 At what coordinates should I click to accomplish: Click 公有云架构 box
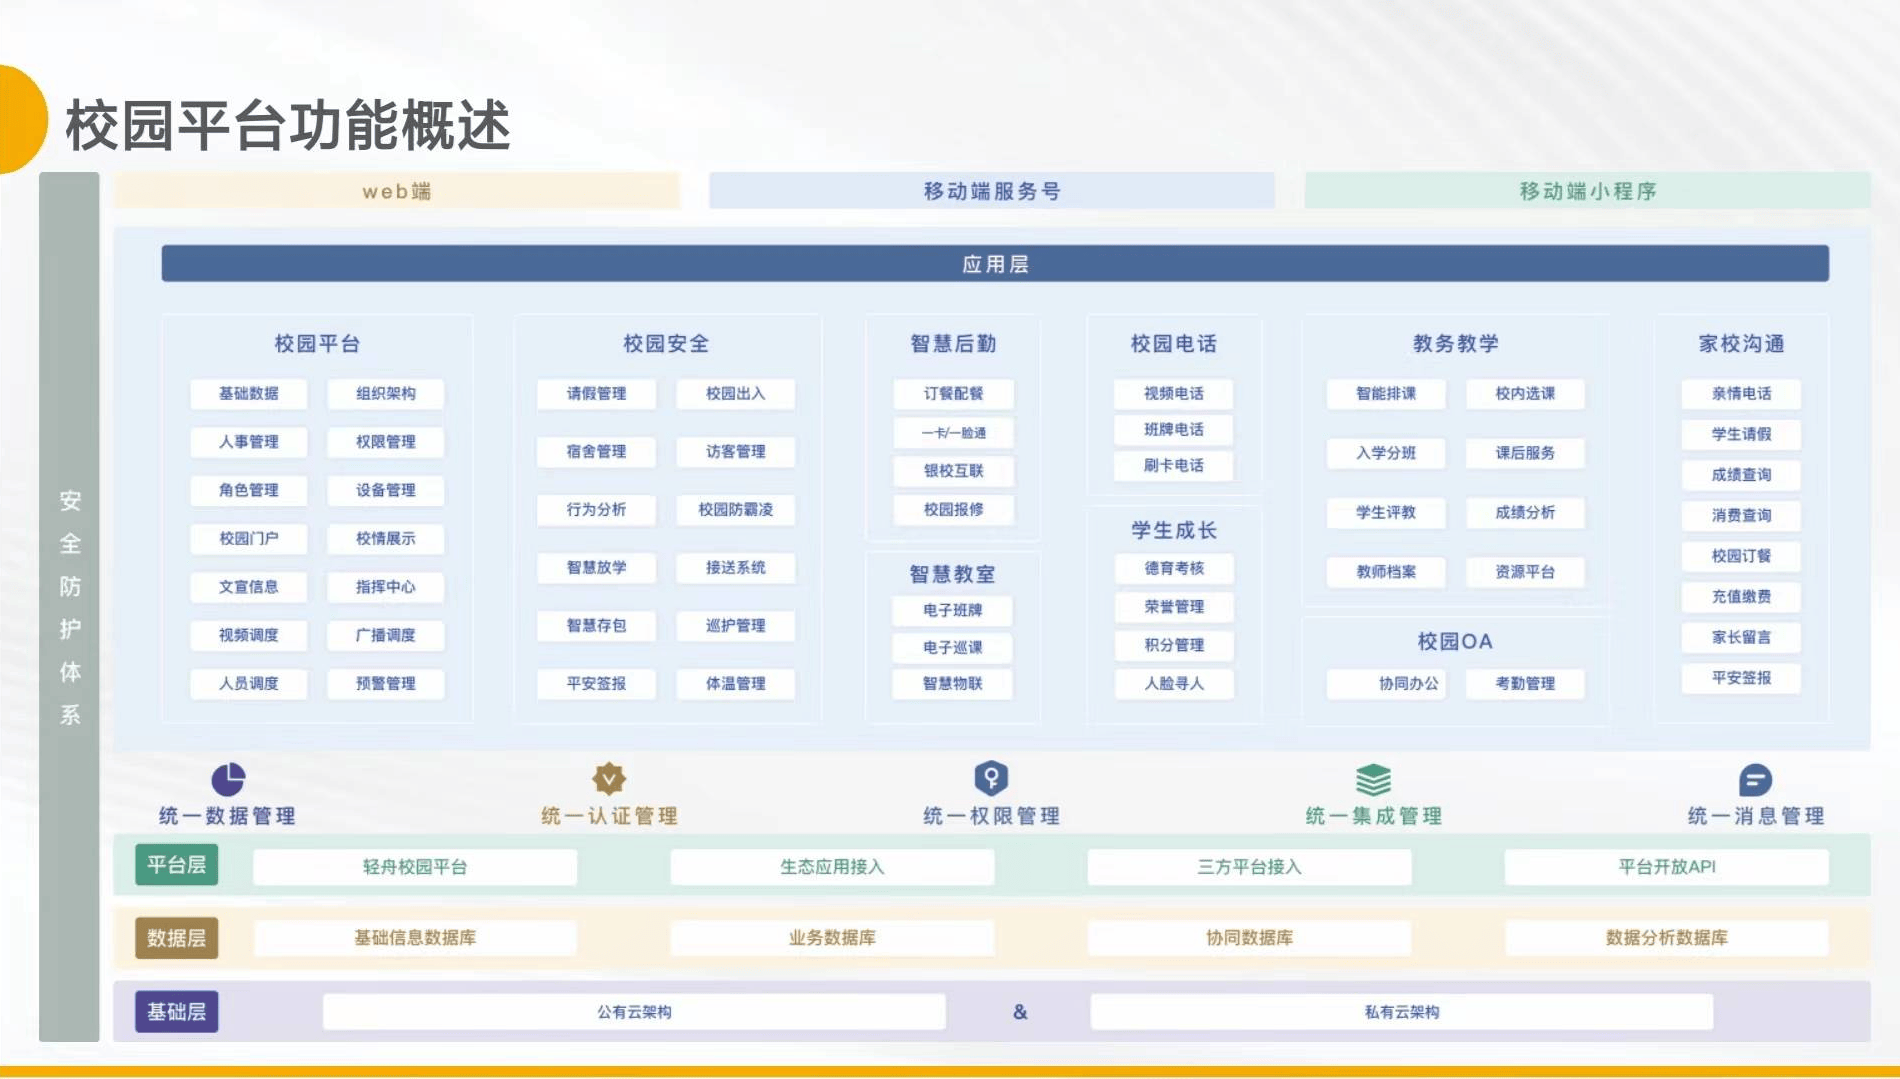coord(634,1012)
